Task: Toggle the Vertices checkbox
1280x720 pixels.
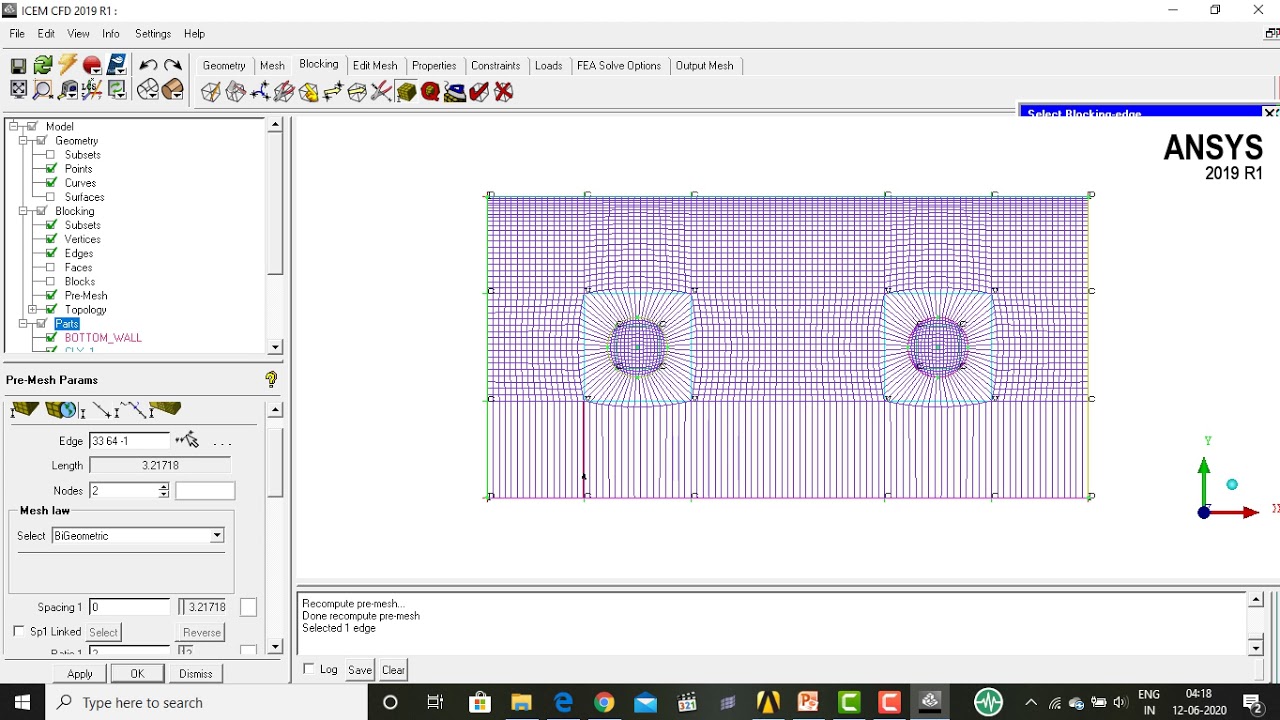Action: coord(51,239)
